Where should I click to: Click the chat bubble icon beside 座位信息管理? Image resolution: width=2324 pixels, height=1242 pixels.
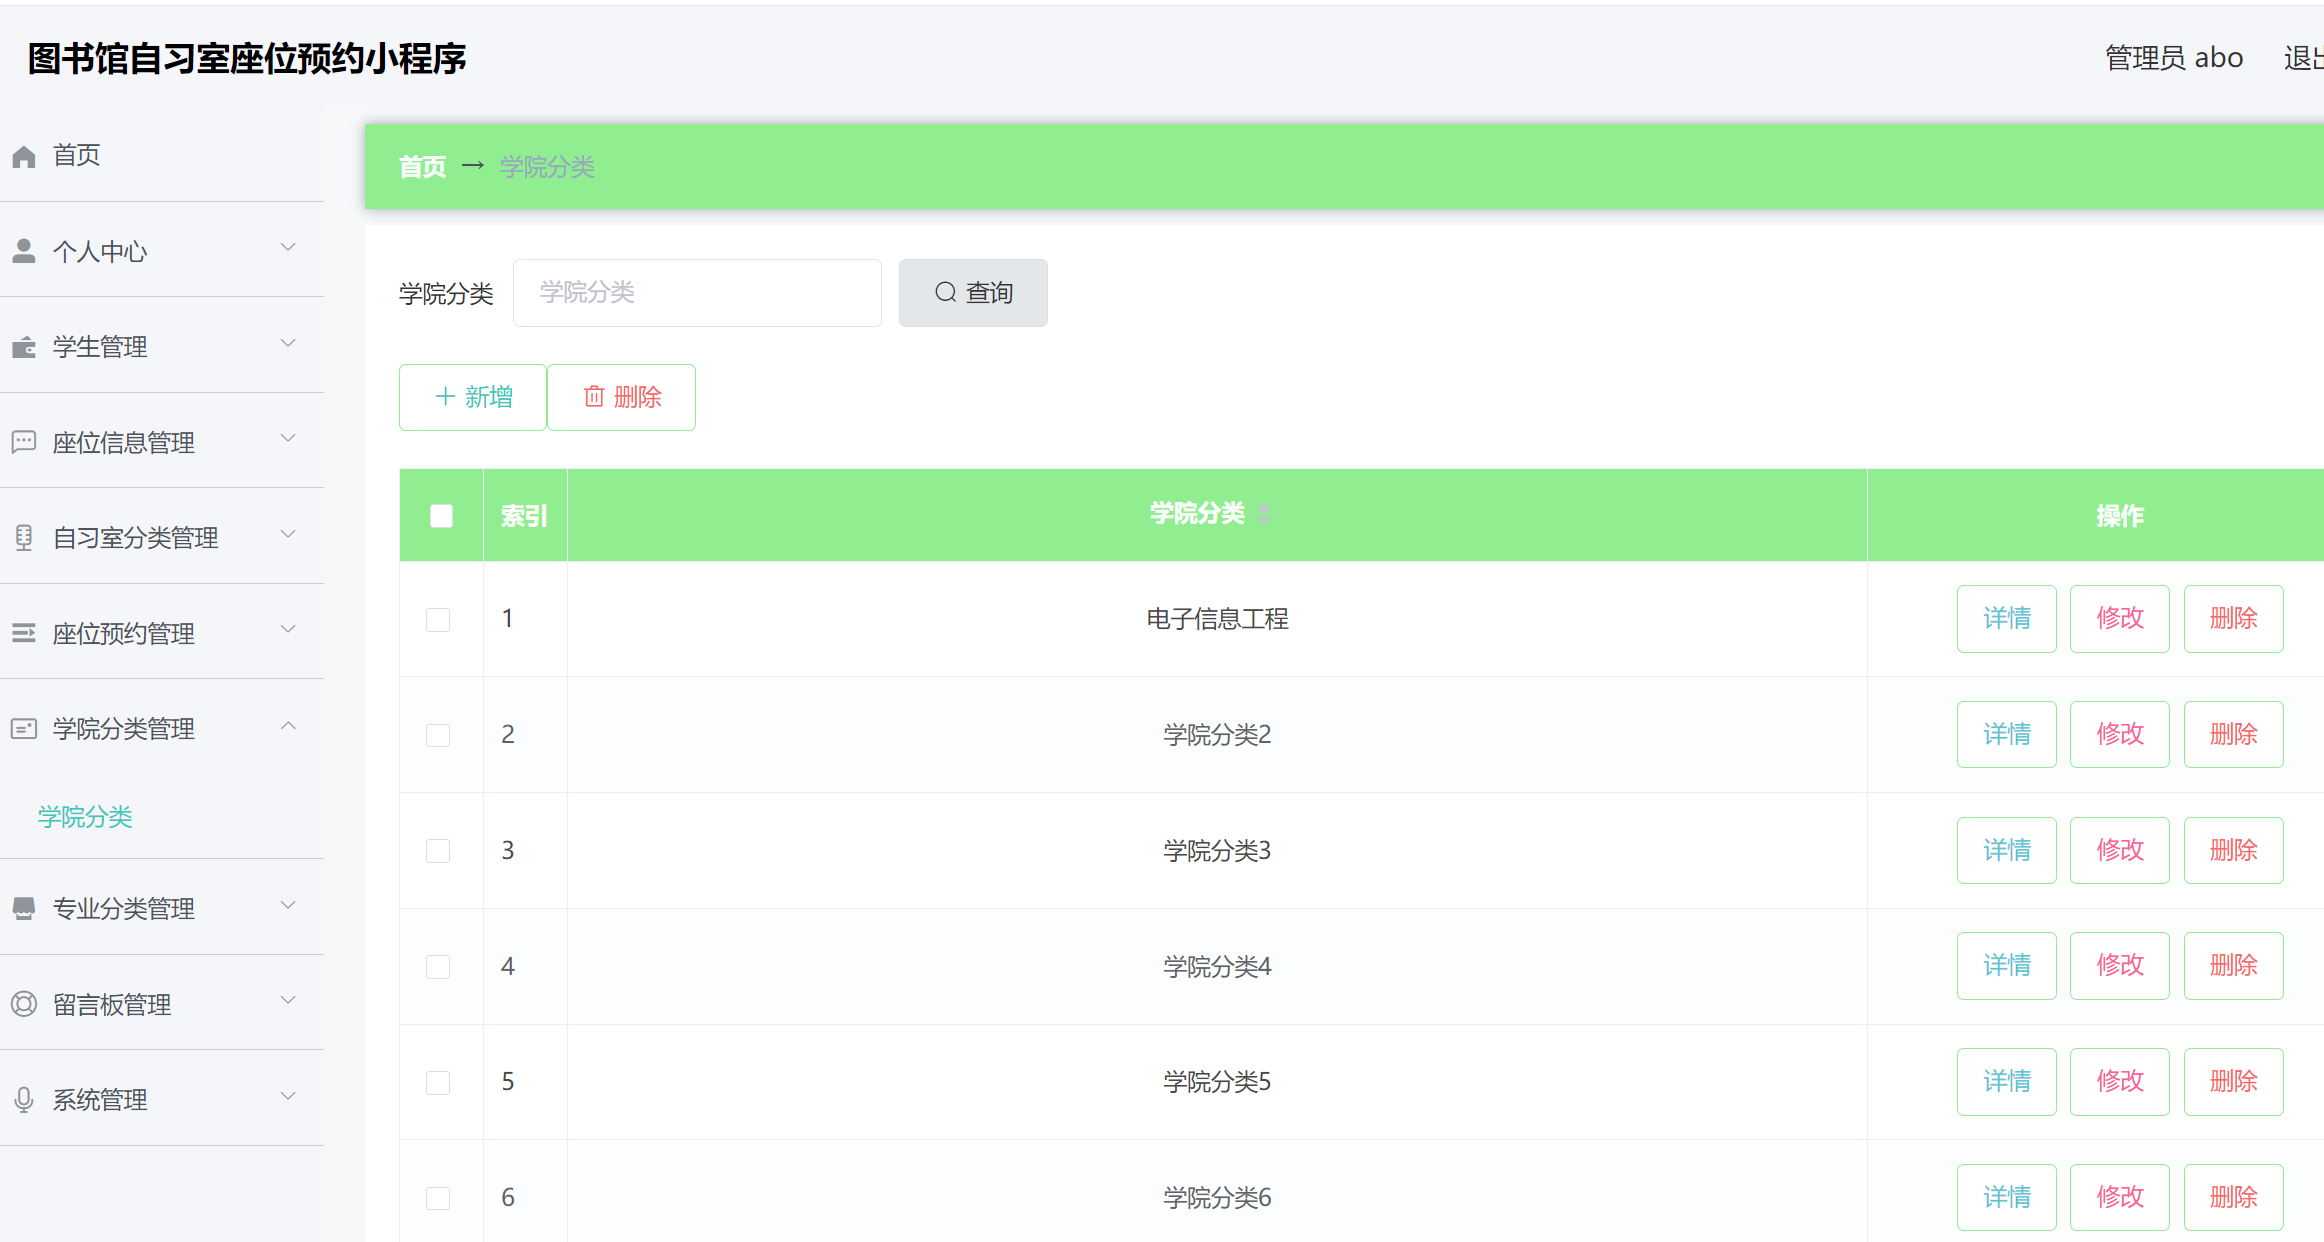pyautogui.click(x=24, y=442)
